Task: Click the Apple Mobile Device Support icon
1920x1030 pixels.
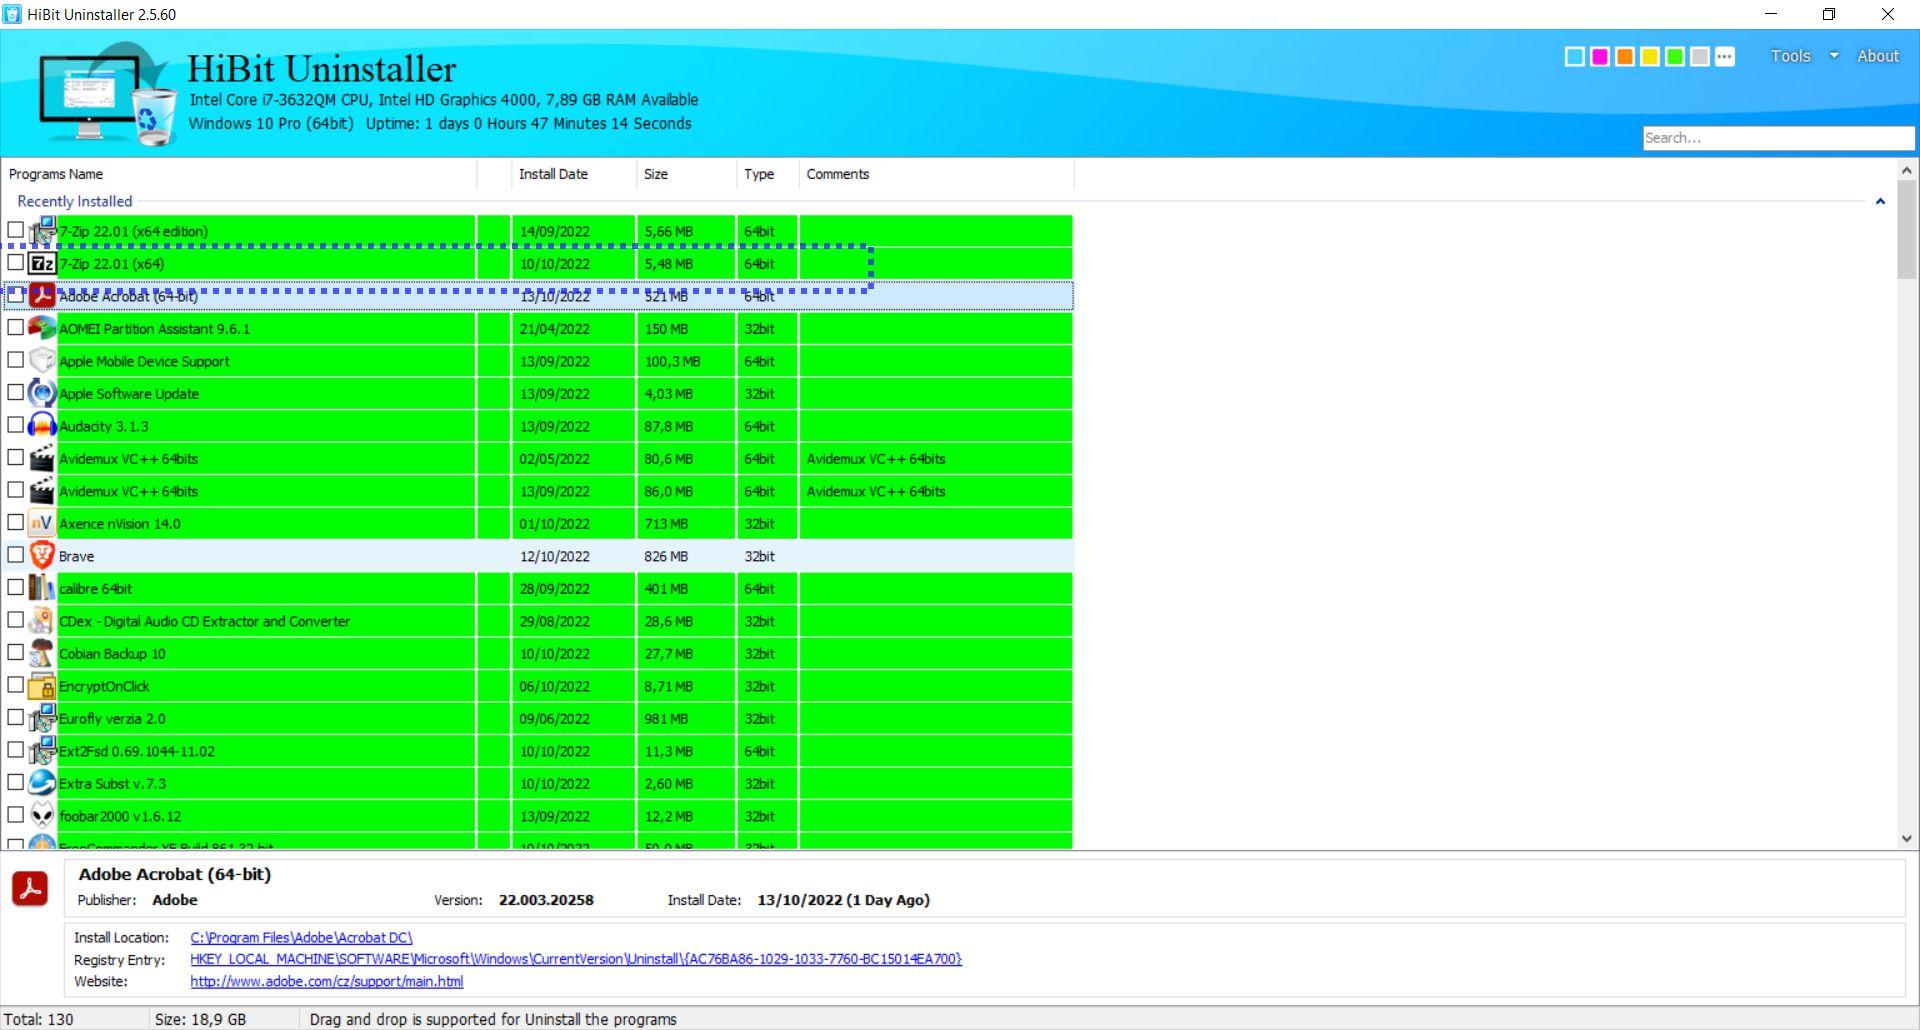Action: click(42, 361)
